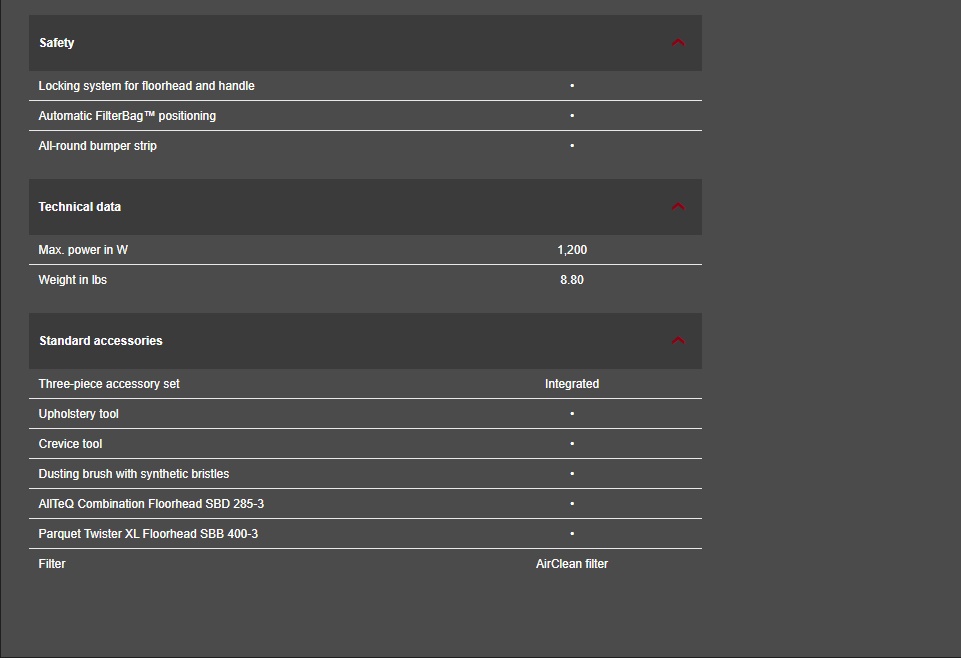961x658 pixels.
Task: Click the Crevice tool label
Action: 71,444
